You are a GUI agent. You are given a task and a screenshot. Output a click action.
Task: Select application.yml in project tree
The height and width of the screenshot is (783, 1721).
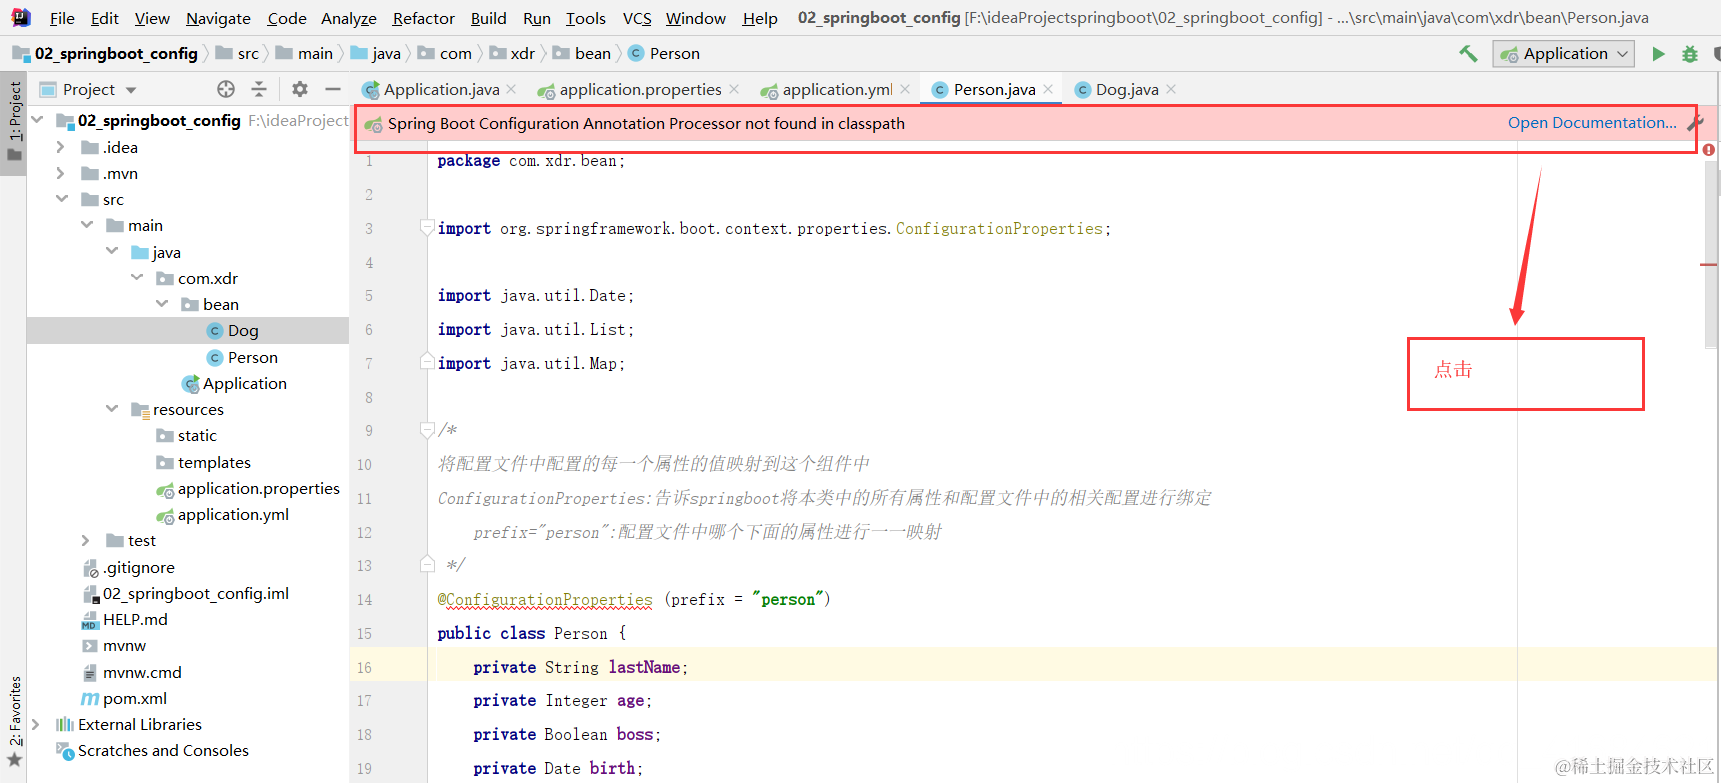222,514
